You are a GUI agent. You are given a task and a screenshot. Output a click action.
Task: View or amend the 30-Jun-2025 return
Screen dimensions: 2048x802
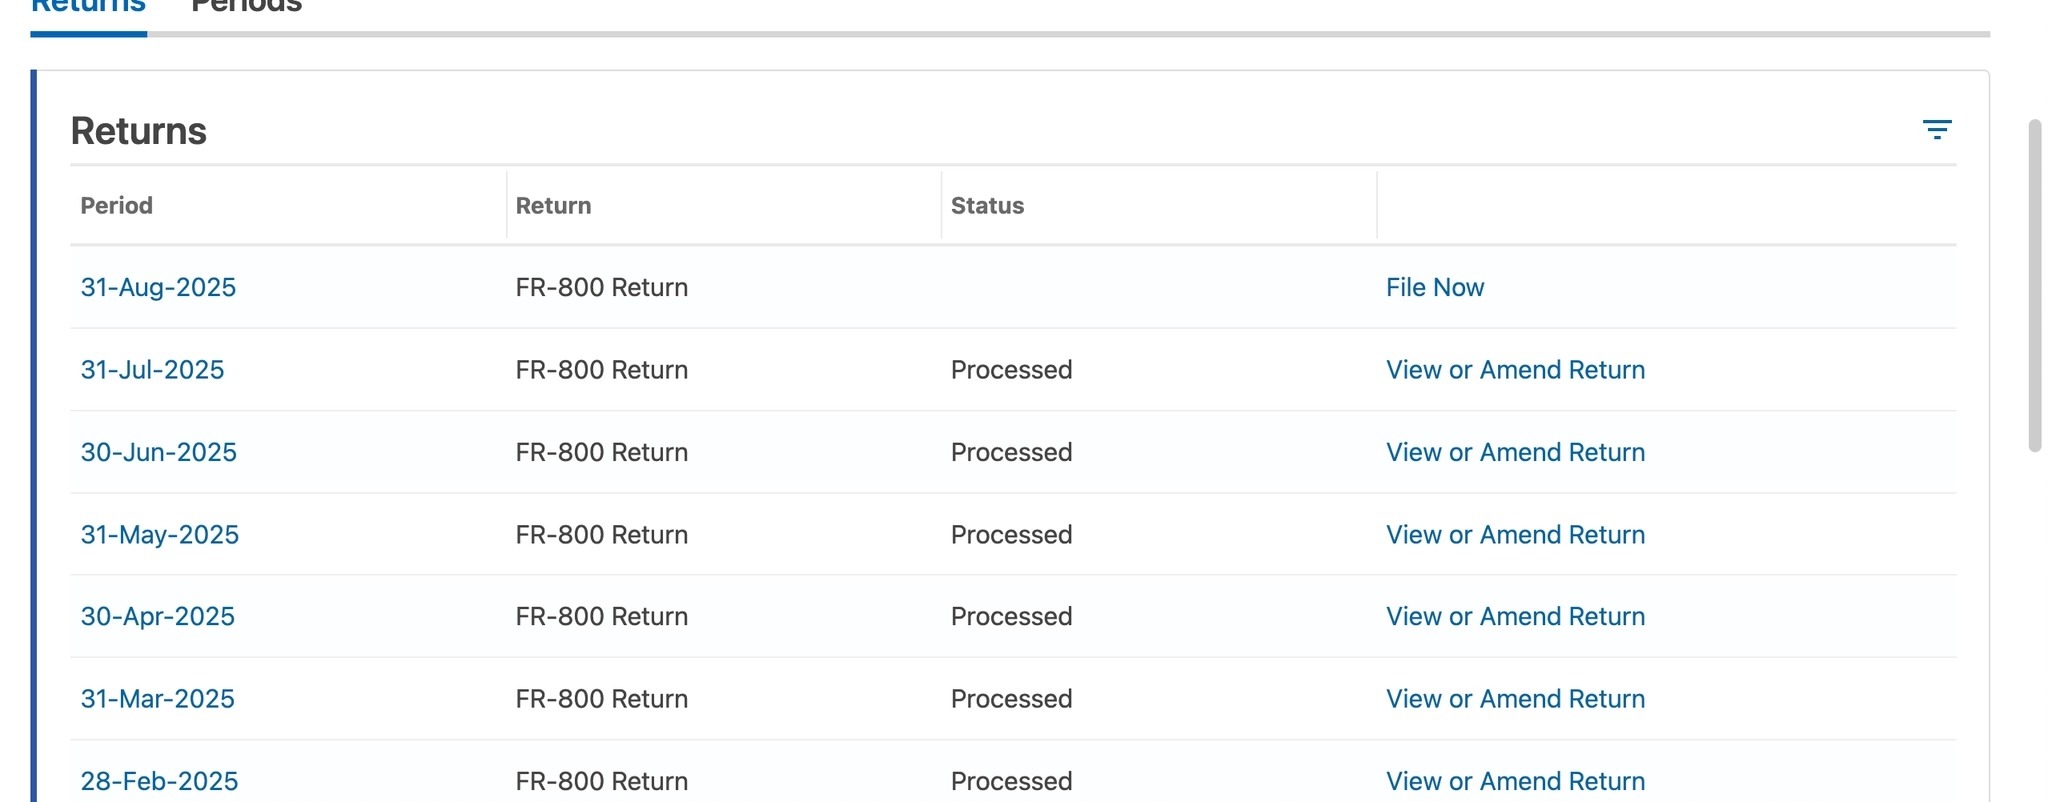click(1515, 452)
